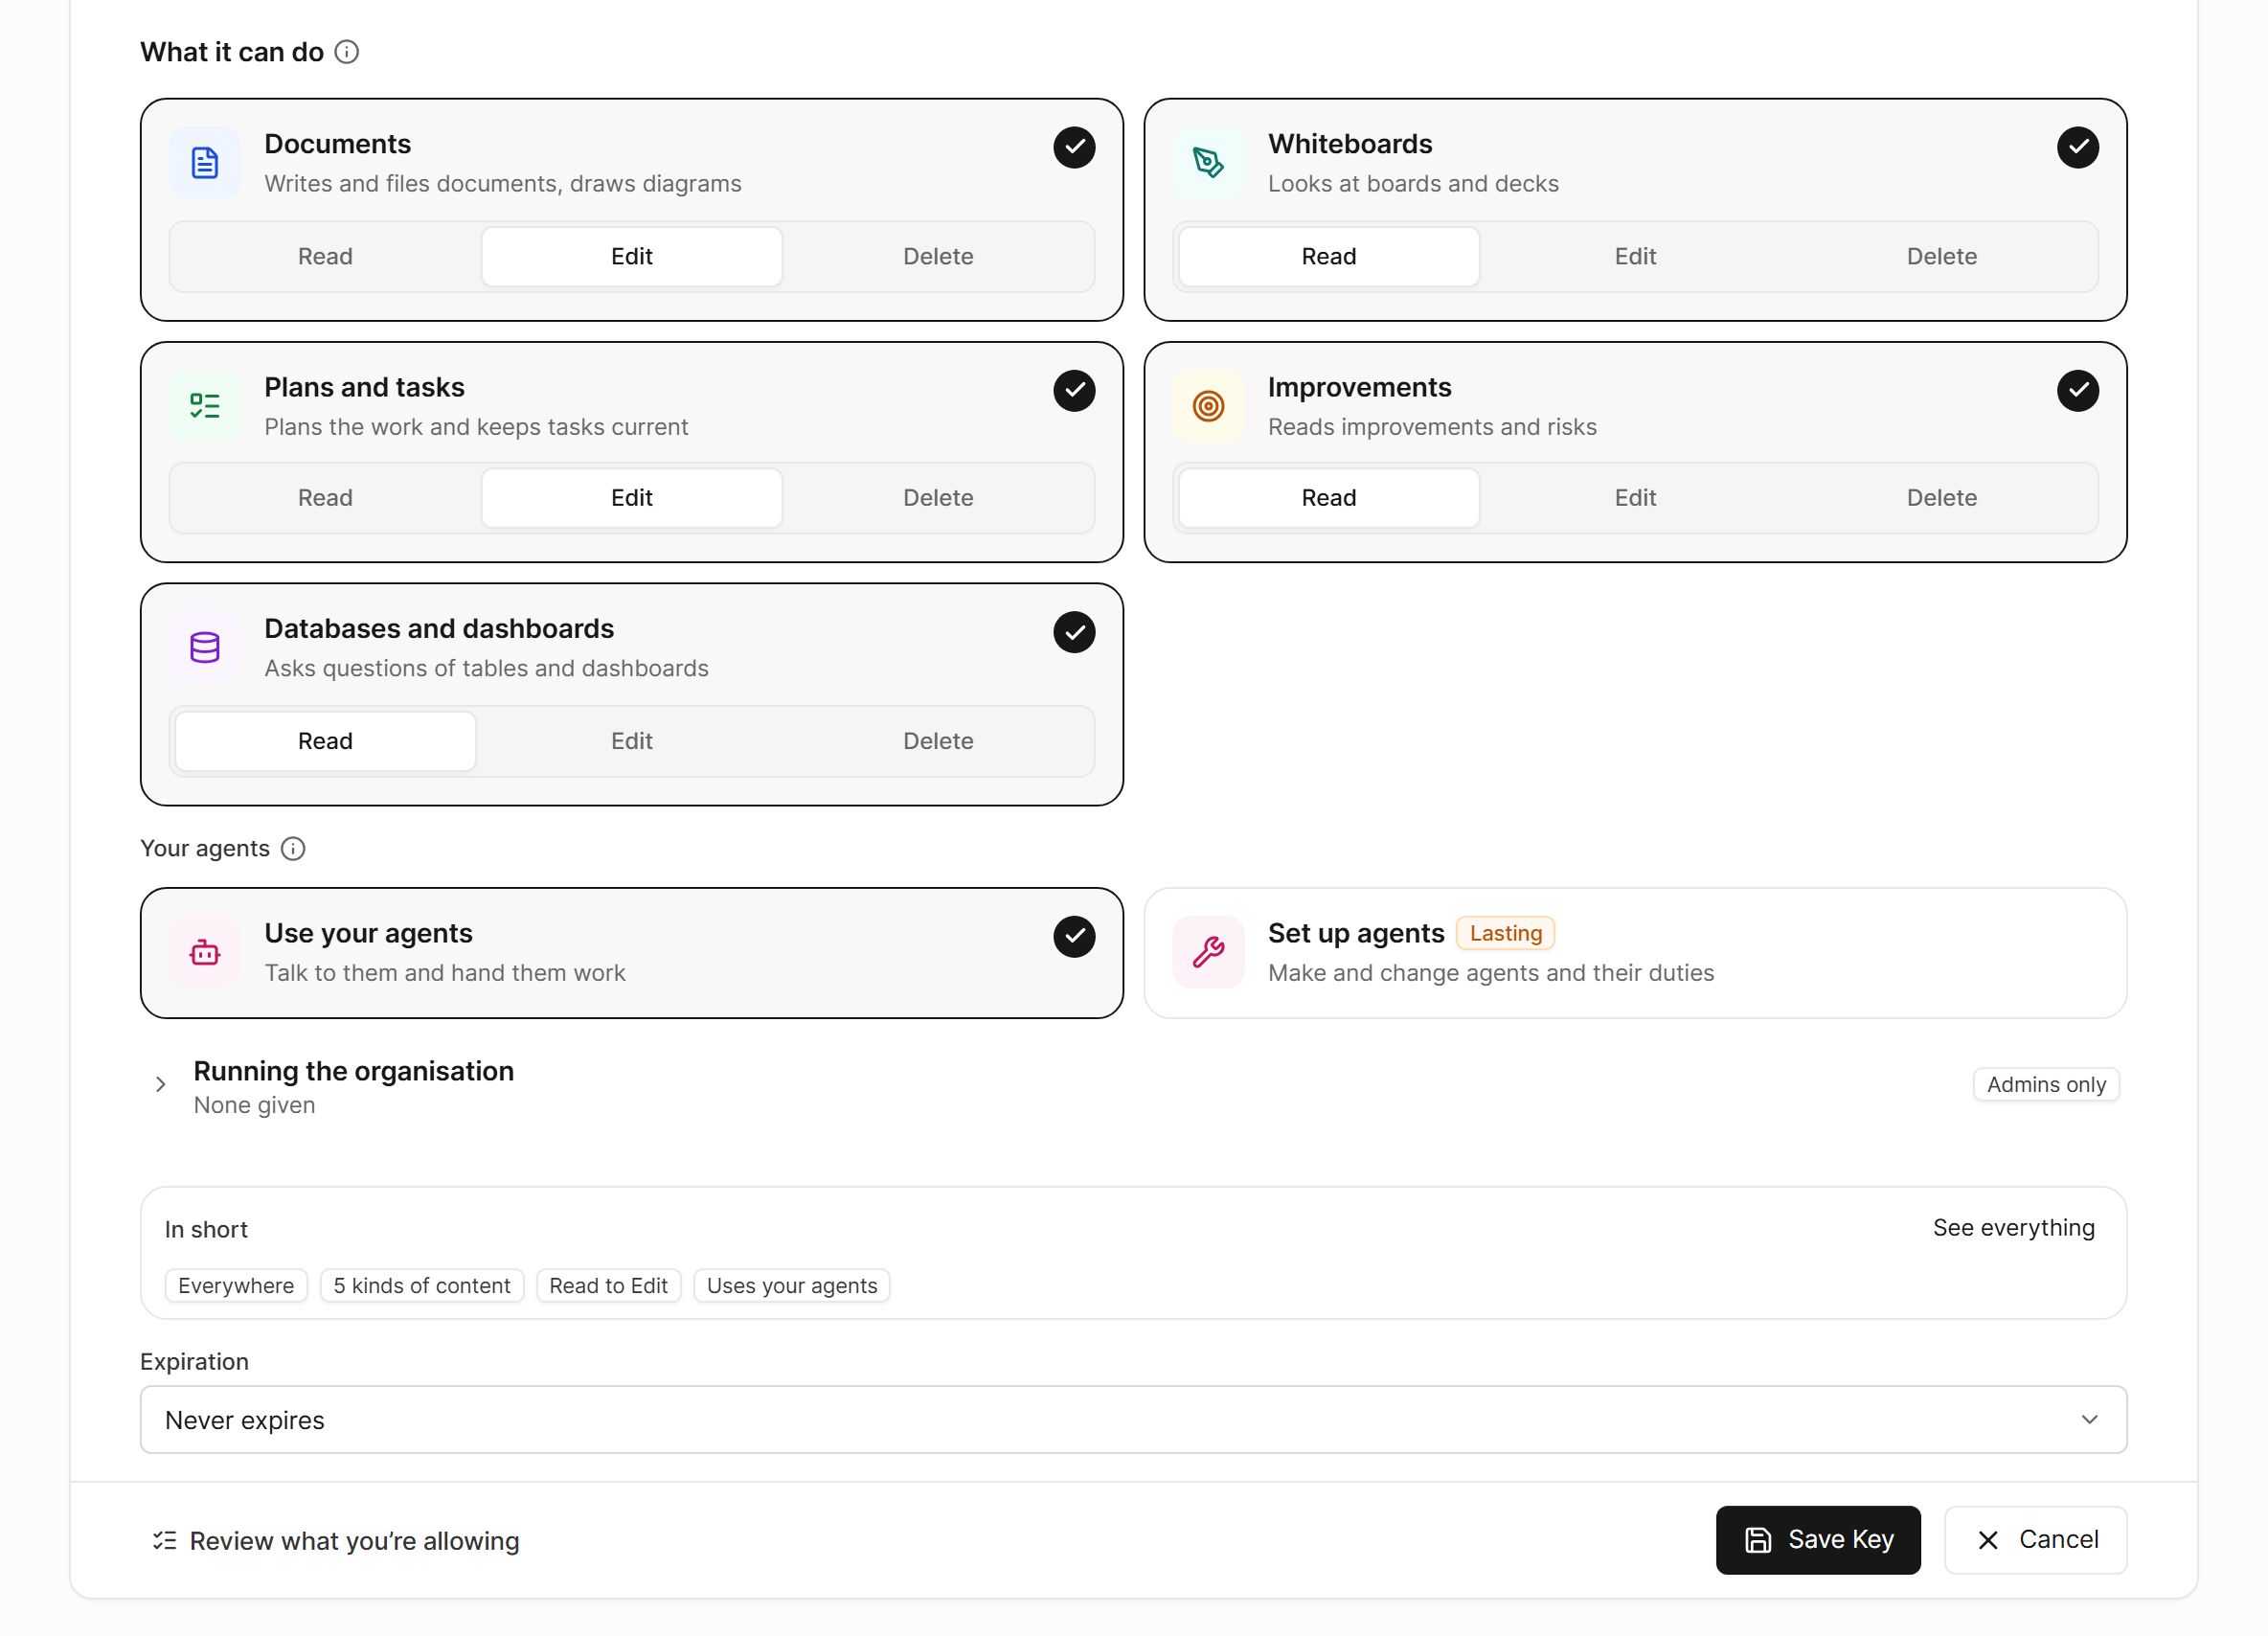Screen dimensions: 2268x1636
Task: Click the Set up agents wrench icon
Action: coord(1208,953)
